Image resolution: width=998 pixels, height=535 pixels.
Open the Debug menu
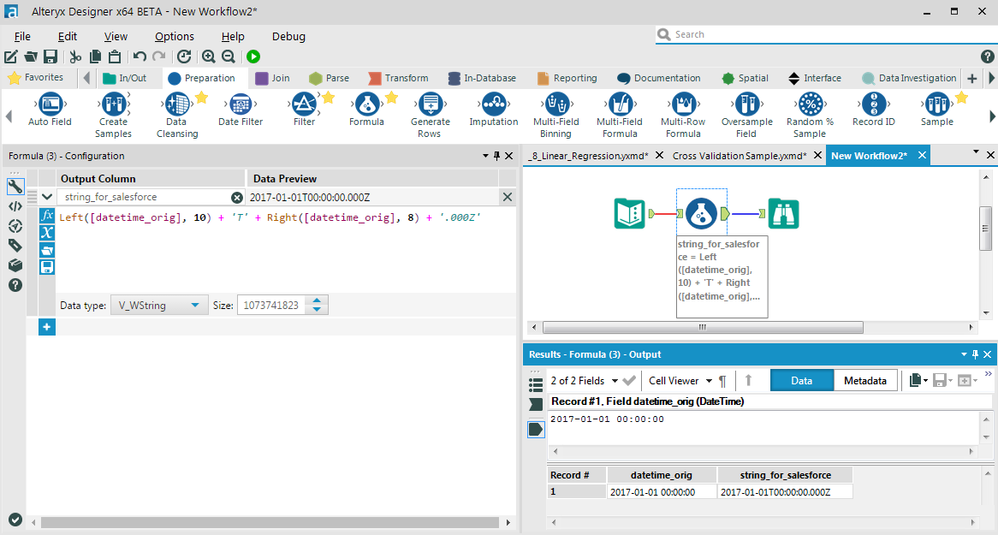tap(289, 36)
